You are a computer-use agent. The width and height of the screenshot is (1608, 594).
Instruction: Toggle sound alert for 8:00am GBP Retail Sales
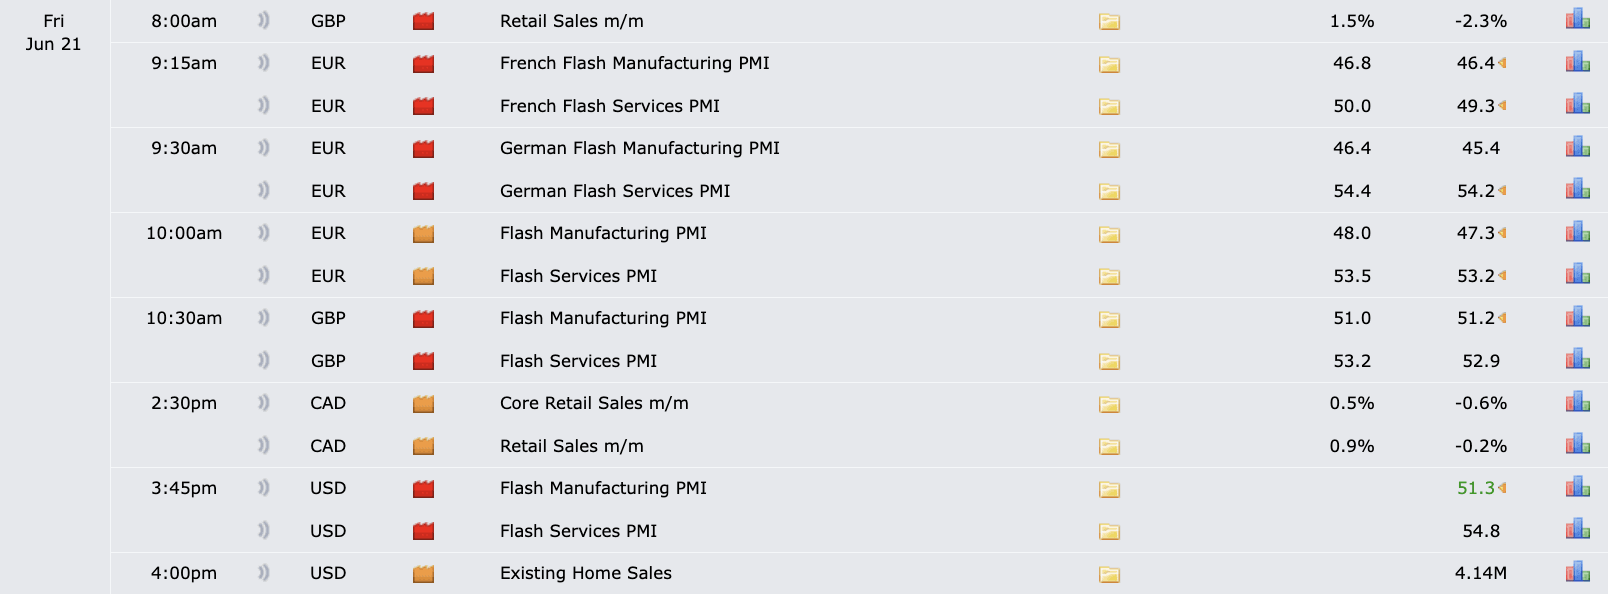pos(264,20)
